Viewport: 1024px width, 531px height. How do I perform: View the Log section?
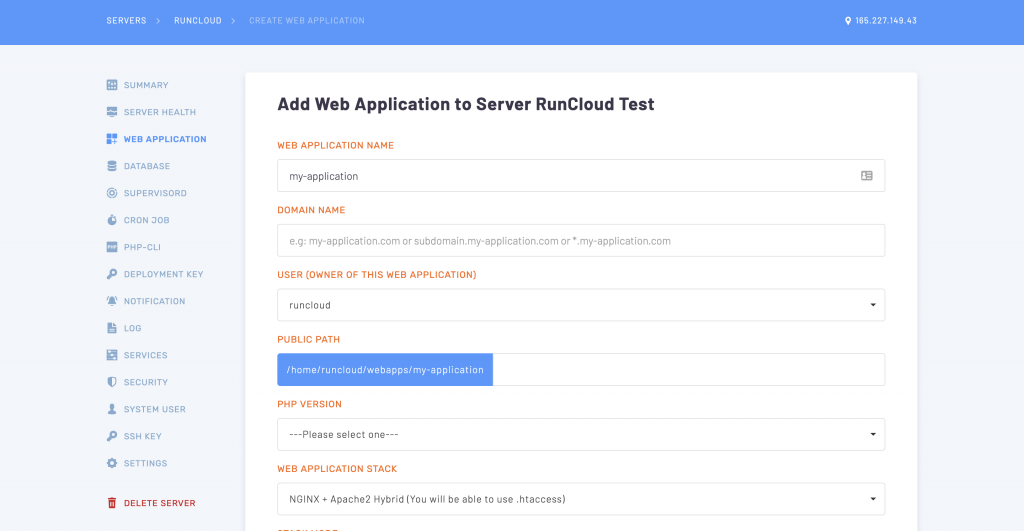[x=133, y=328]
